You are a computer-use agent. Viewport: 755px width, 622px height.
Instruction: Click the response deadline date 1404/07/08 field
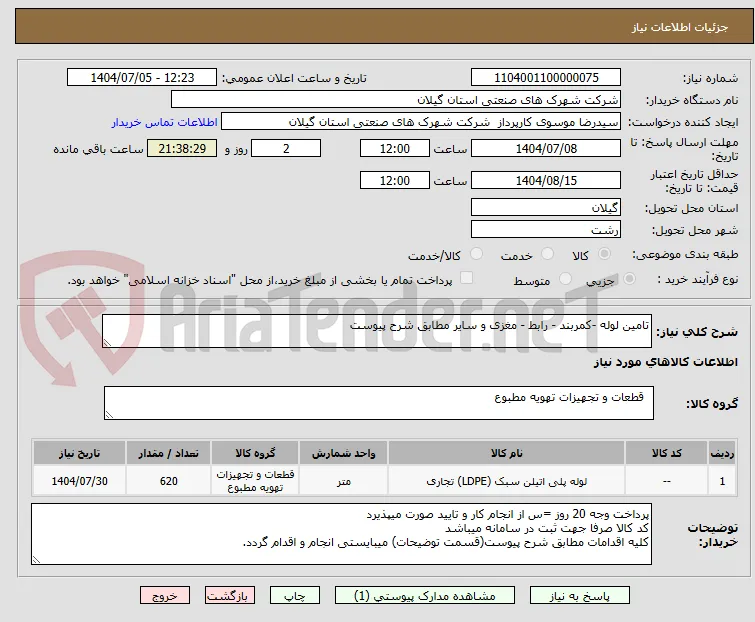tap(546, 148)
